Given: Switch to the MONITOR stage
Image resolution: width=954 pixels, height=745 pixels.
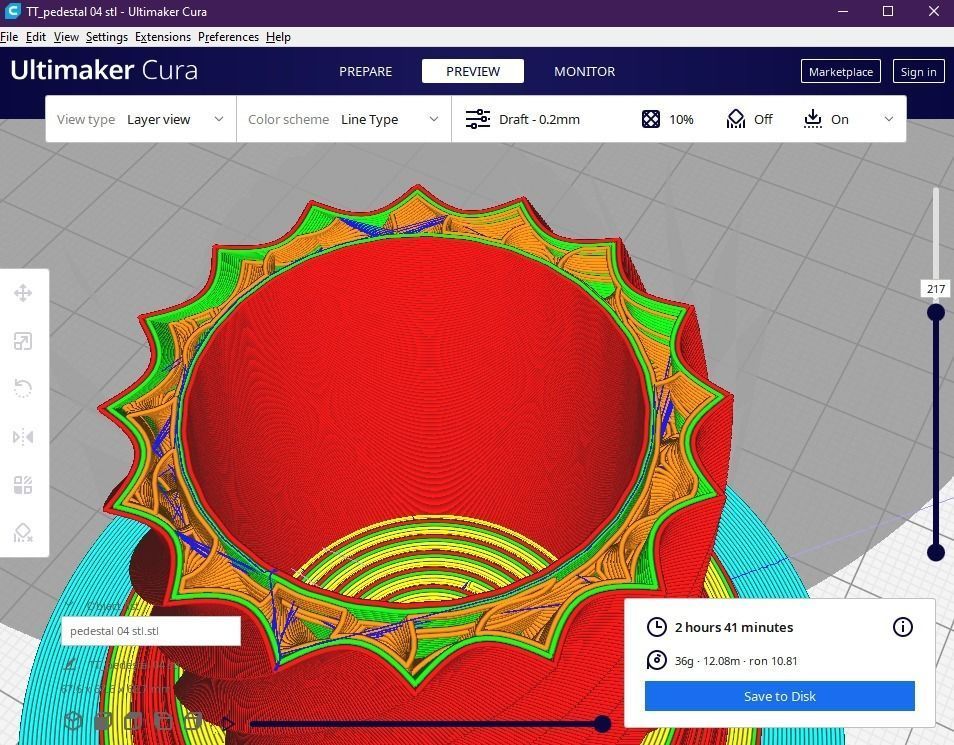Looking at the screenshot, I should (585, 71).
